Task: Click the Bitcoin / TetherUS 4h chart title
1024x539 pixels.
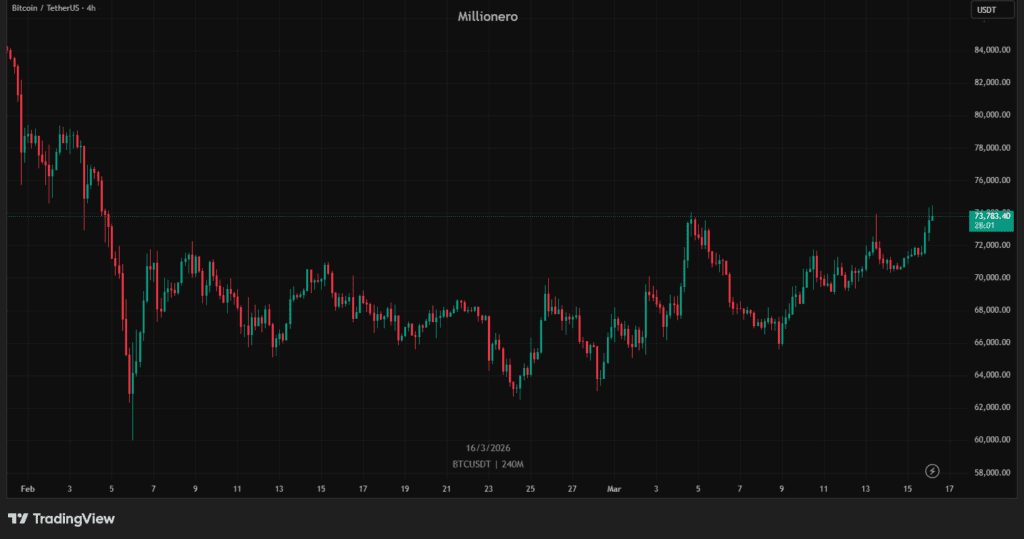Action: [x=53, y=8]
